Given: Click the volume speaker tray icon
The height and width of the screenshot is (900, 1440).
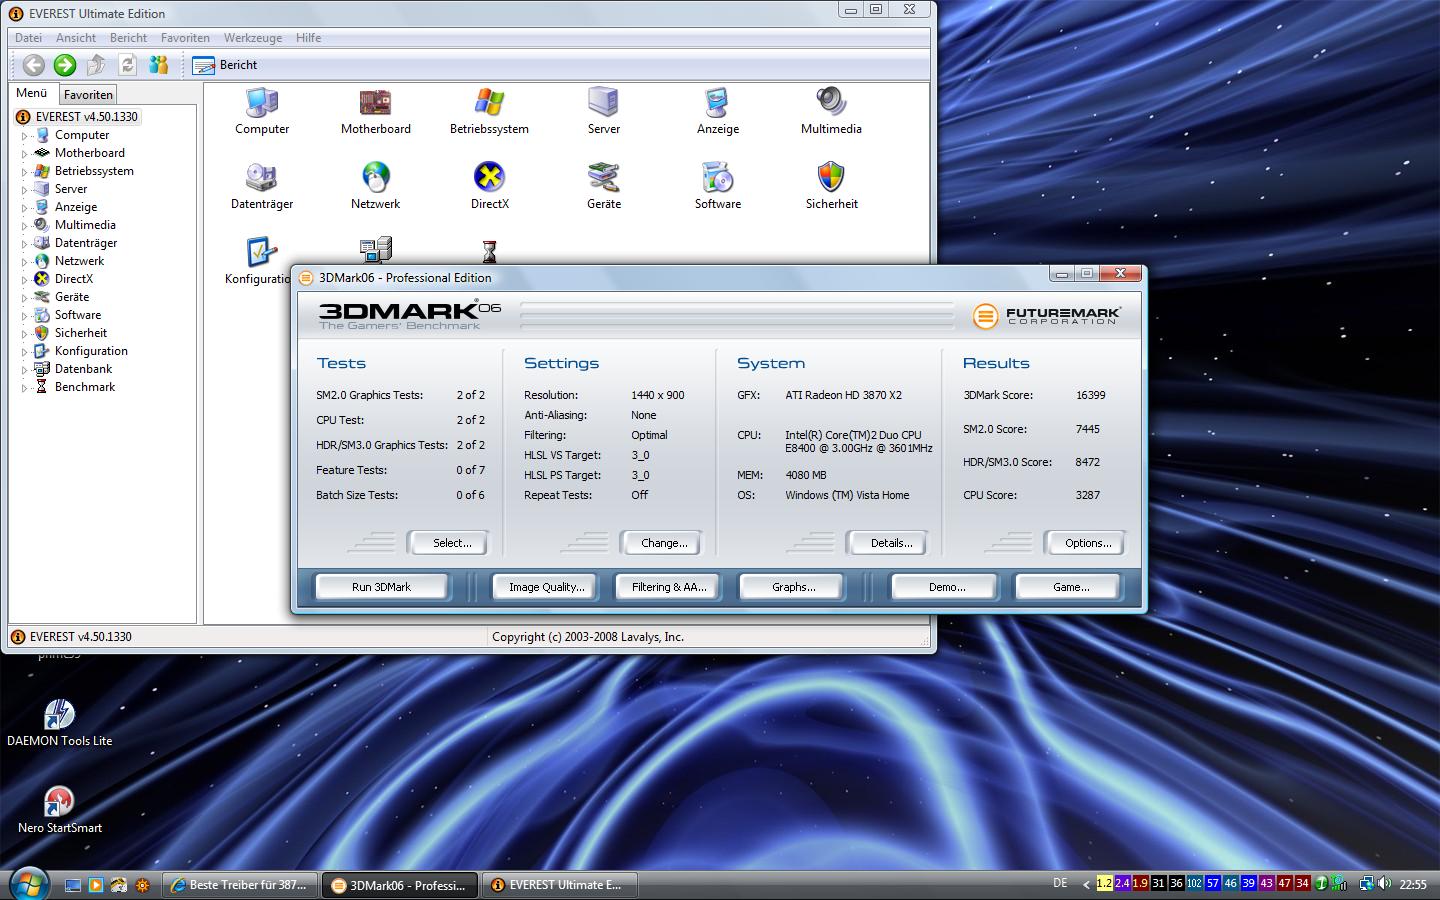Looking at the screenshot, I should pos(1384,884).
